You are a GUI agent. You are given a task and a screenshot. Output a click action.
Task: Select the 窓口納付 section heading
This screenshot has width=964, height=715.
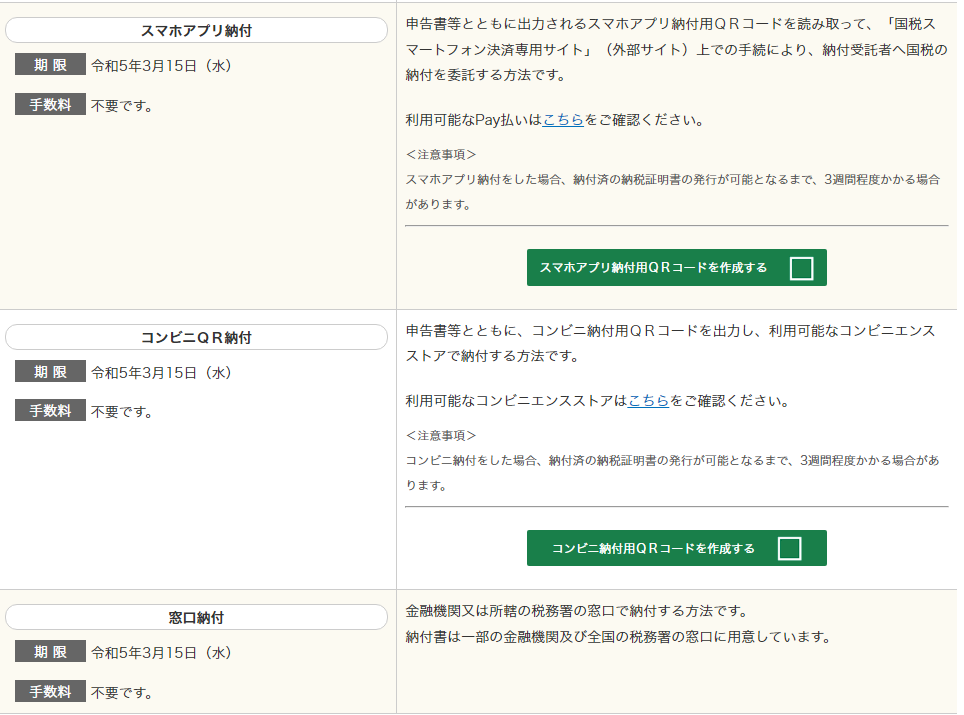point(196,618)
